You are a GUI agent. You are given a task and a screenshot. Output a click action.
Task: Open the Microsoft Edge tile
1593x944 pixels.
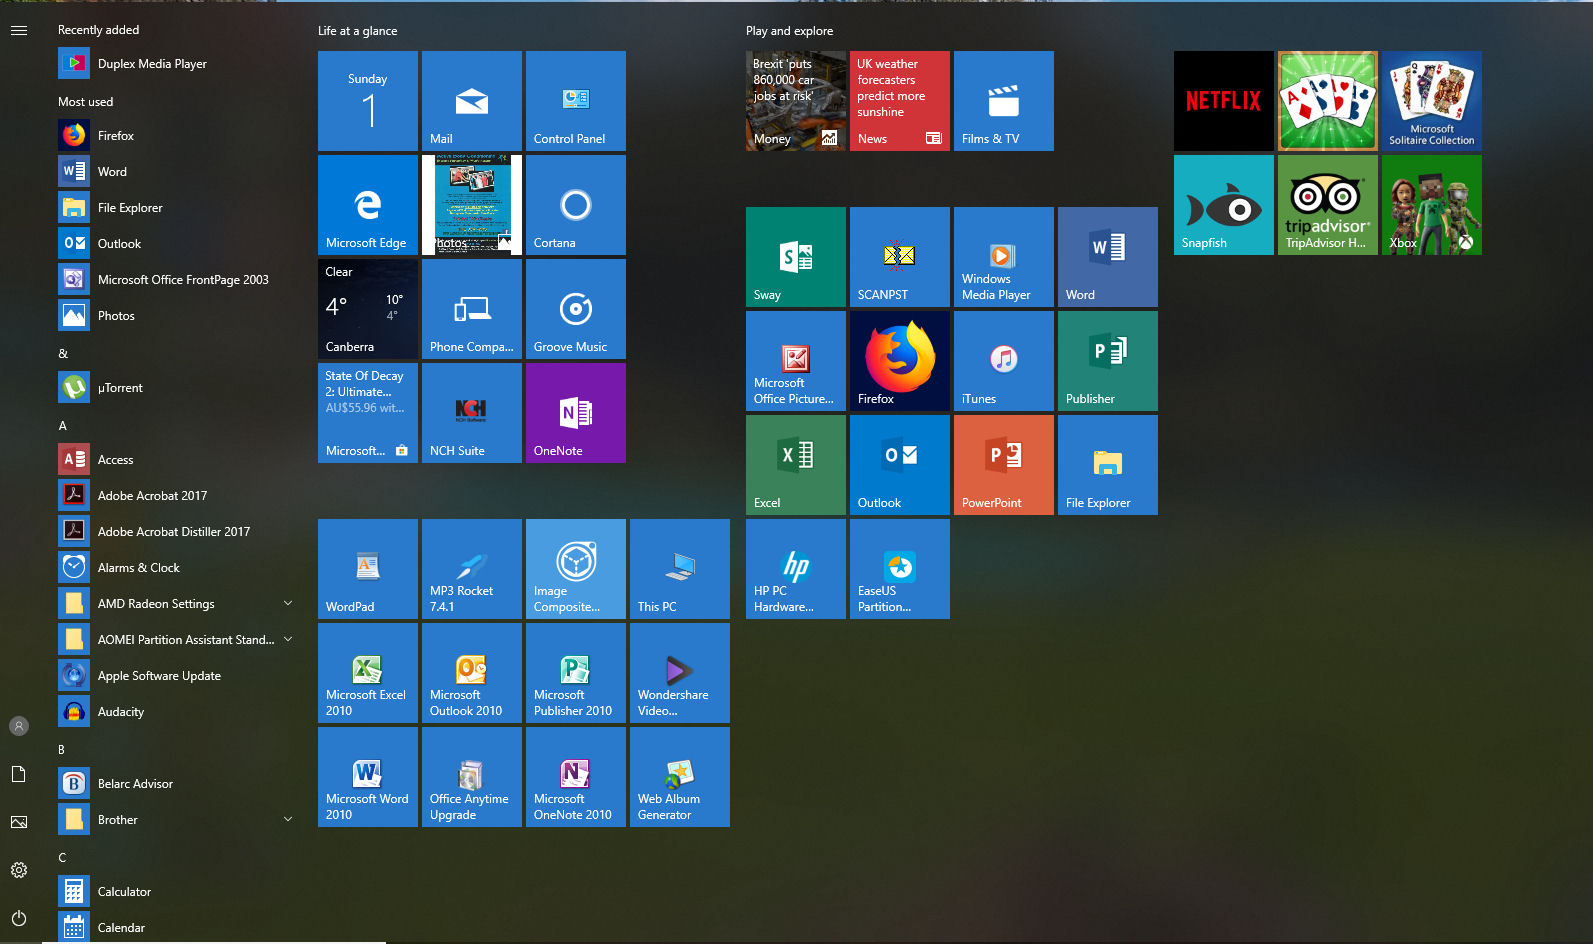[x=367, y=205]
